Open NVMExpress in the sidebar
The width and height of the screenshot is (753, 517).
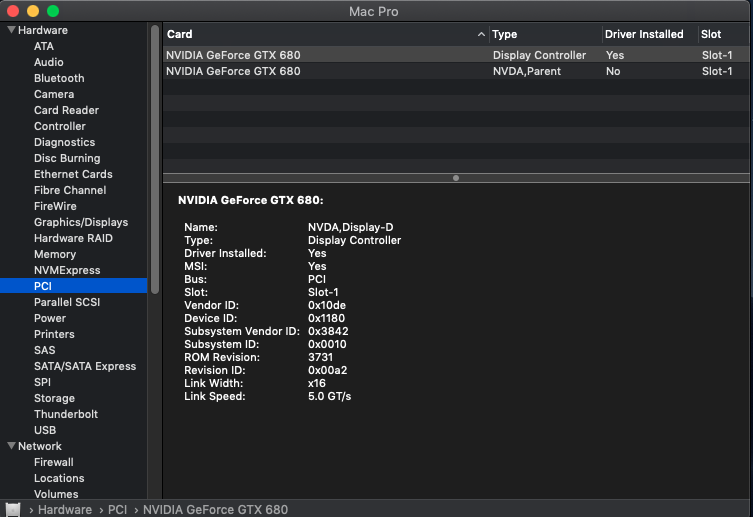[x=67, y=270]
